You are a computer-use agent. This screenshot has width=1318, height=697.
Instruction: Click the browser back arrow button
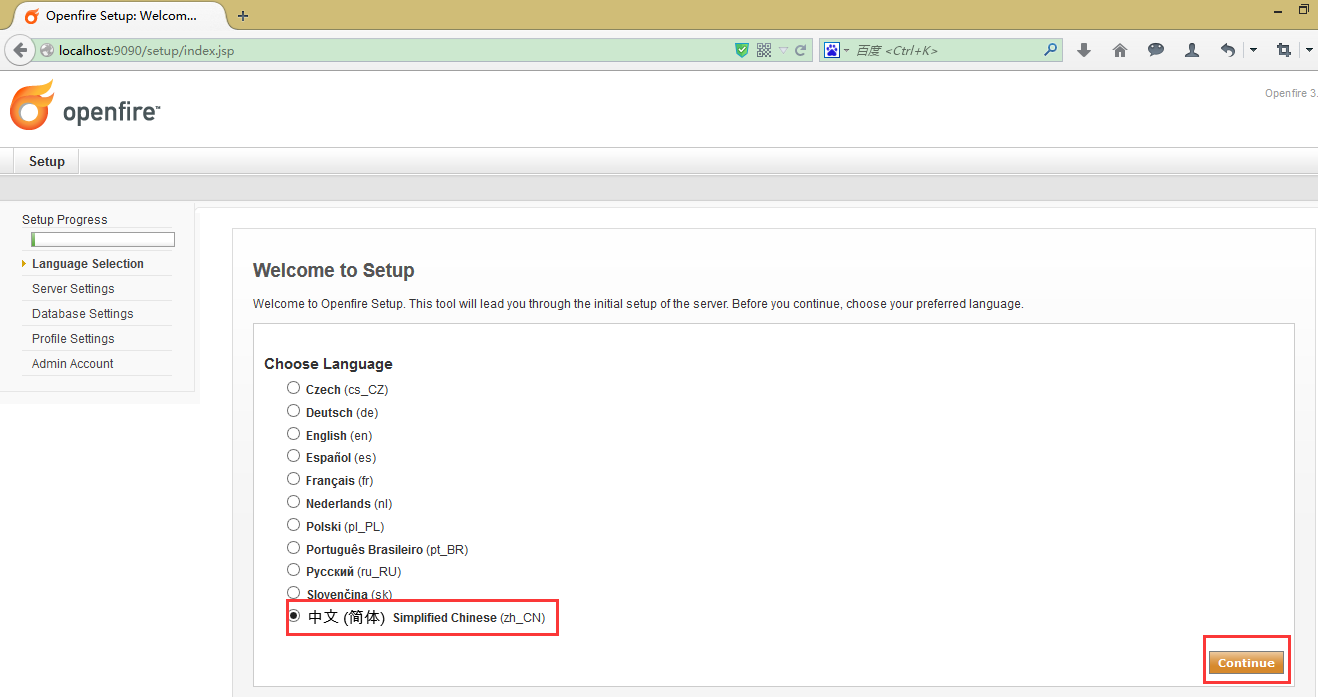(x=19, y=50)
